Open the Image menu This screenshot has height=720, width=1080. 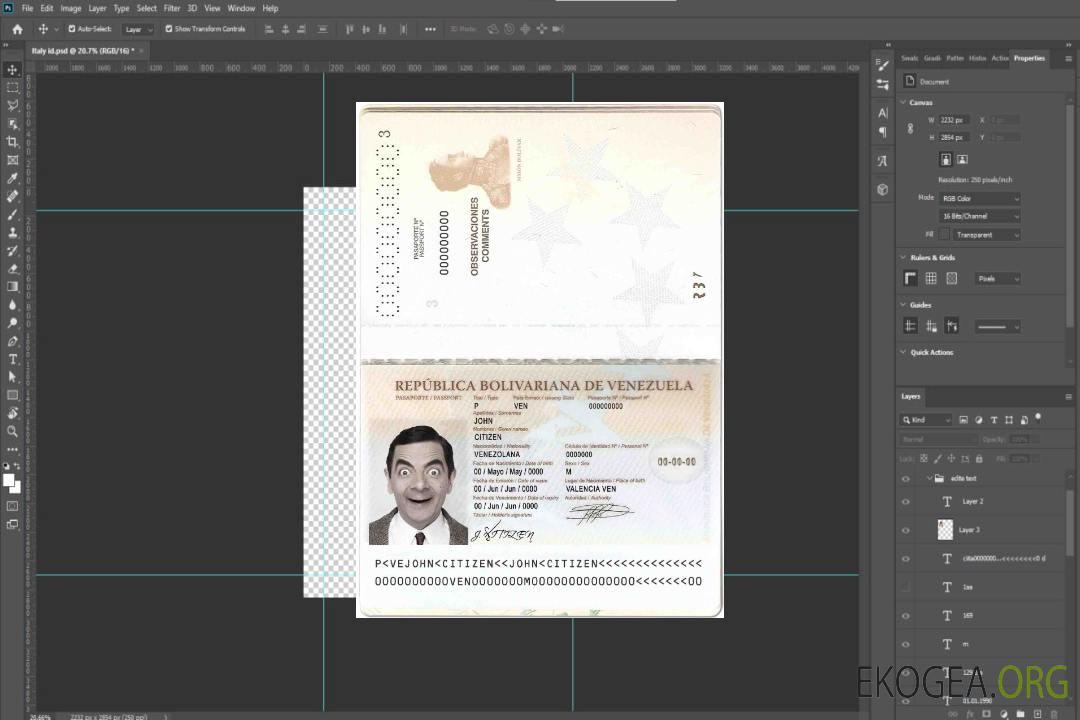[71, 8]
